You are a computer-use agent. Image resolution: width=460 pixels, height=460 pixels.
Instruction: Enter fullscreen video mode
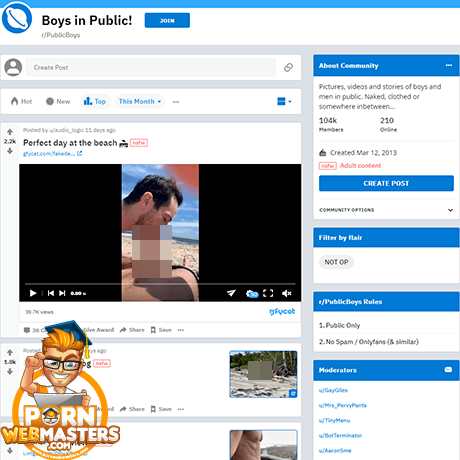coord(268,293)
